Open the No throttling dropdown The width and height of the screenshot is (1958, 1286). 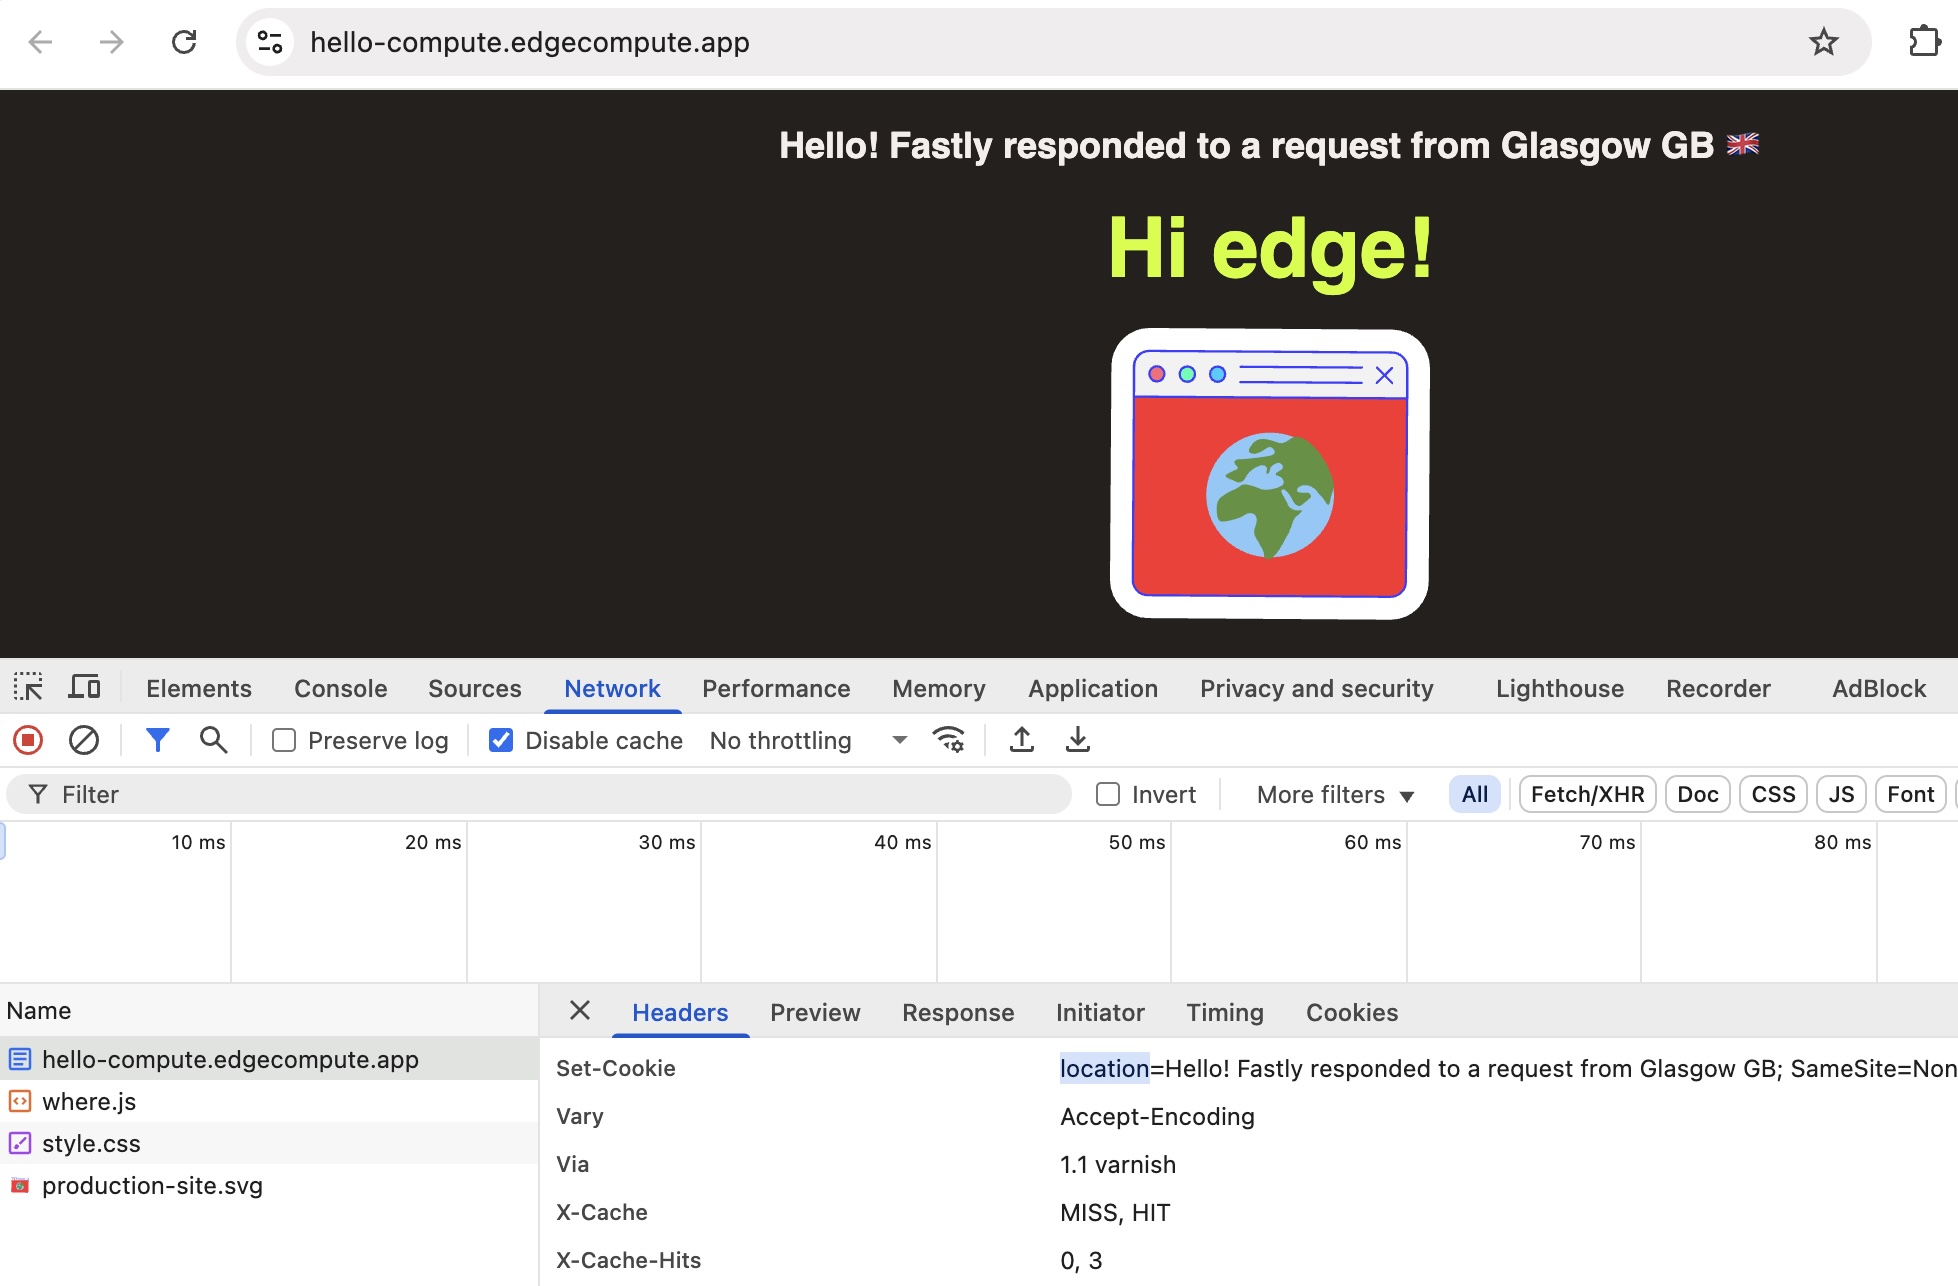click(x=808, y=740)
